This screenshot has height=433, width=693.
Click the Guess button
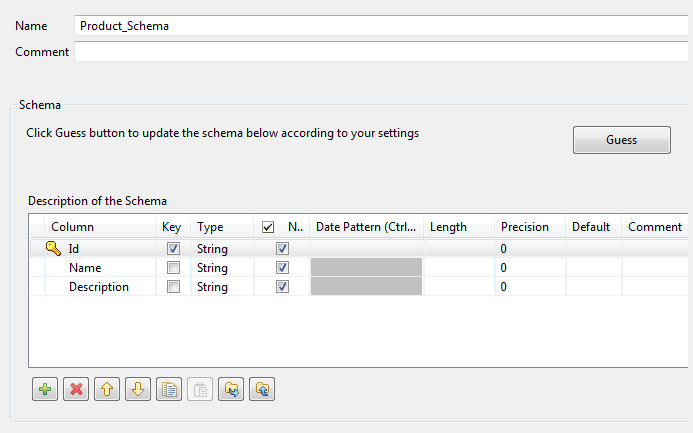[621, 140]
